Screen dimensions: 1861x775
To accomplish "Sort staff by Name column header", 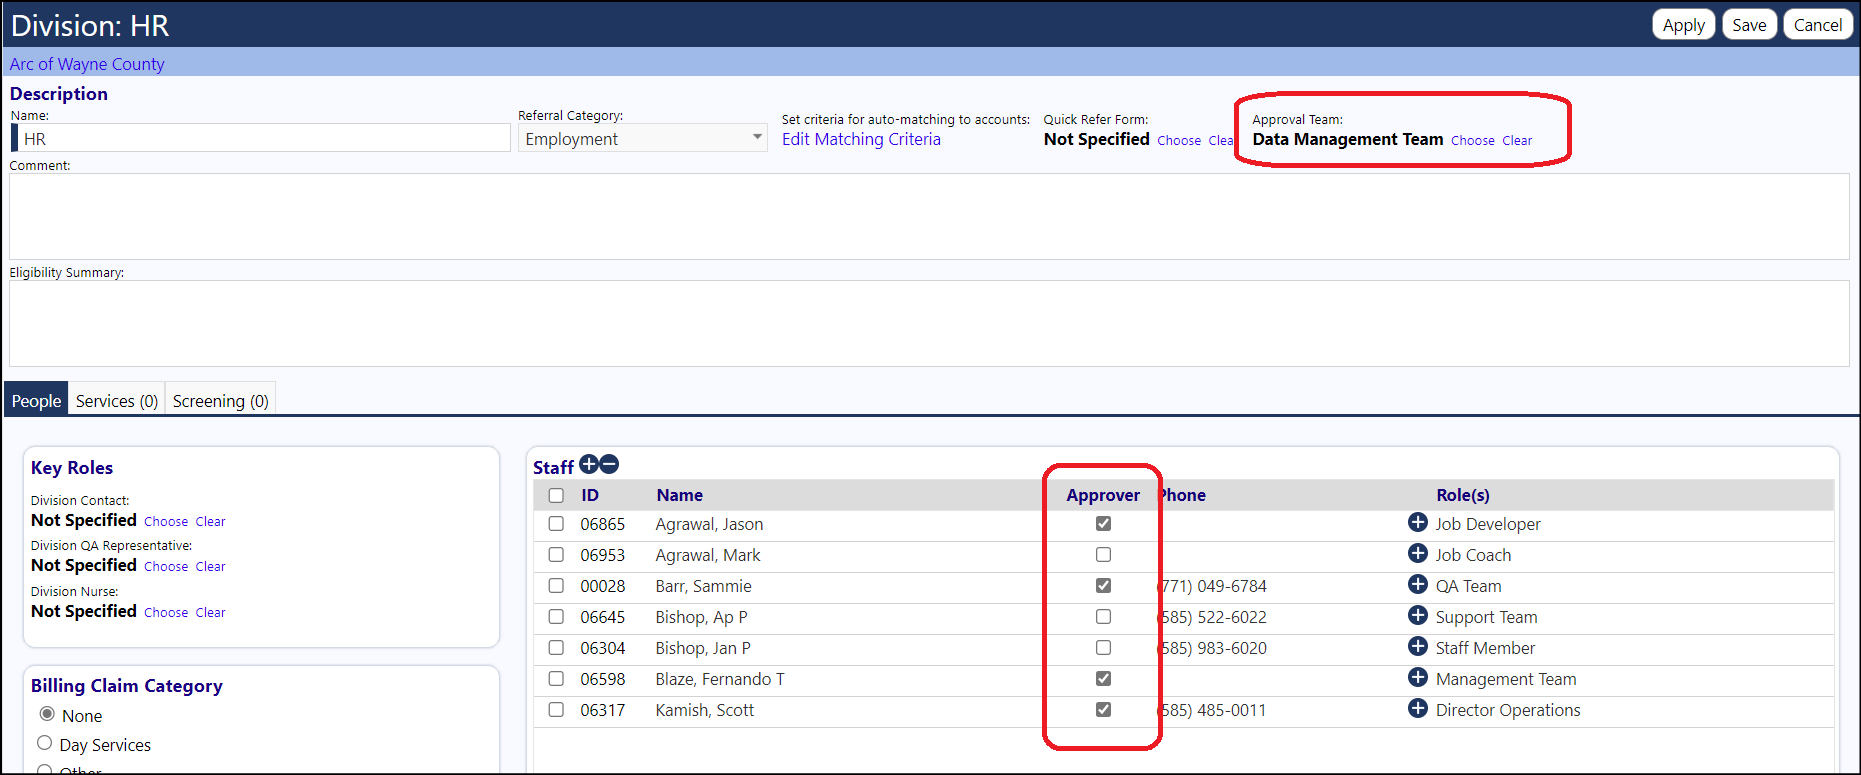I will click(x=679, y=495).
